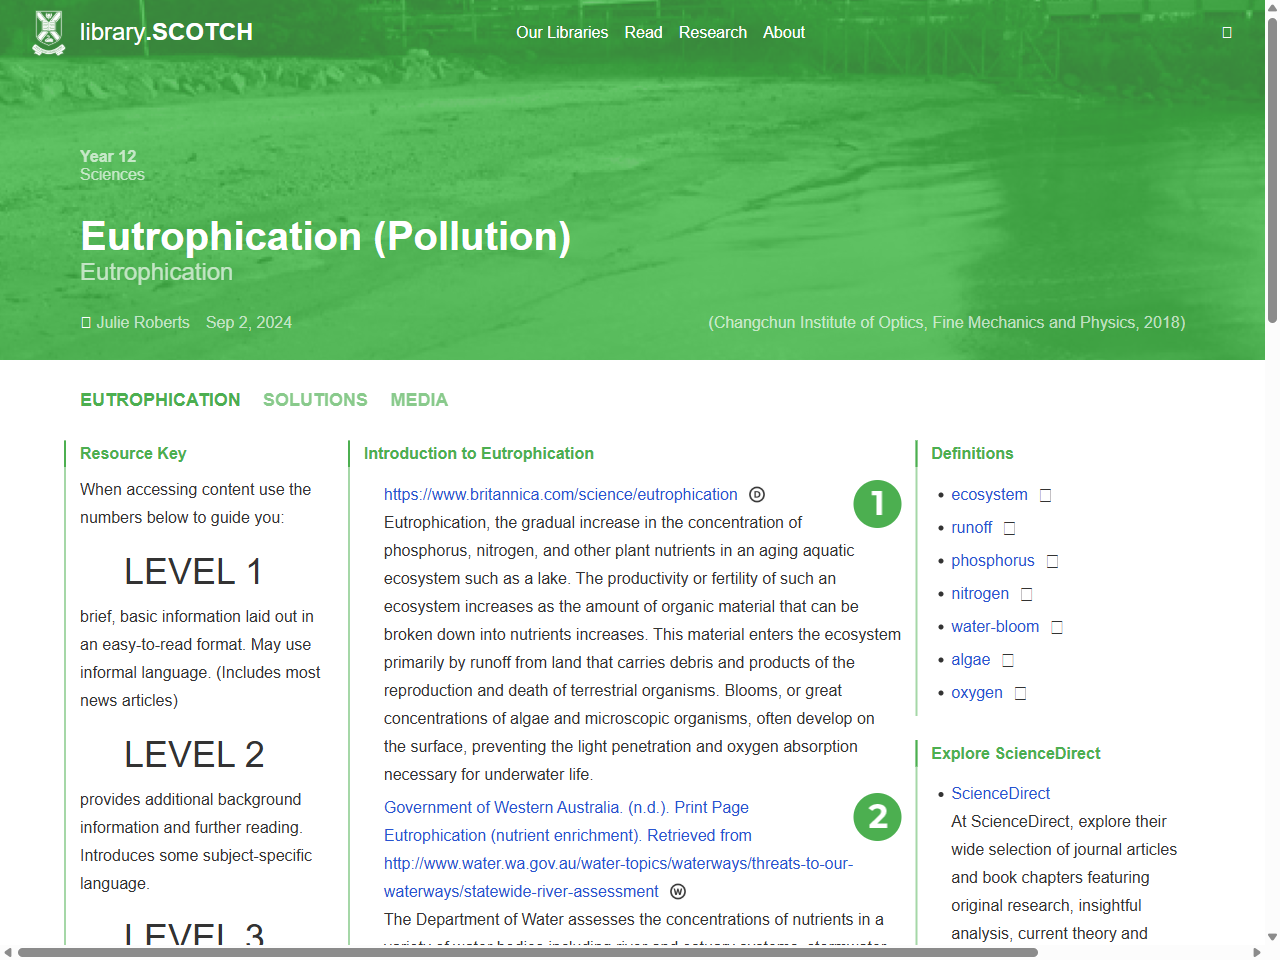Click the small icon beside the oxygen definition
The height and width of the screenshot is (960, 1280).
[x=1019, y=692]
